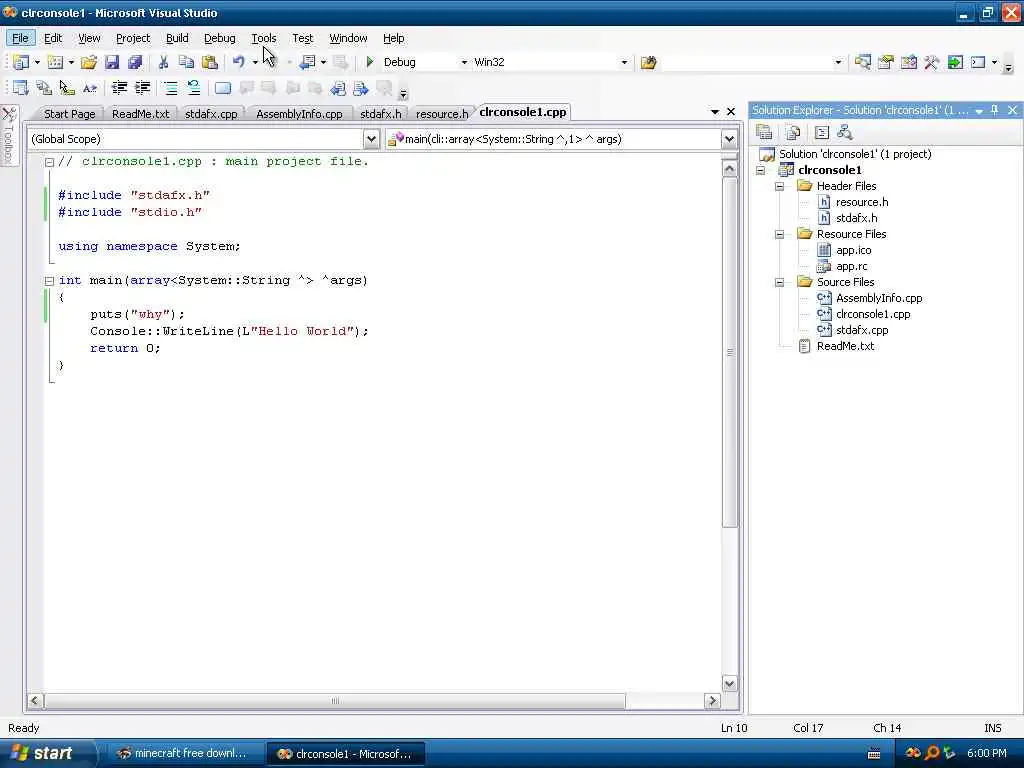Select app.rc in Solution Explorer
The image size is (1024, 768).
(852, 266)
